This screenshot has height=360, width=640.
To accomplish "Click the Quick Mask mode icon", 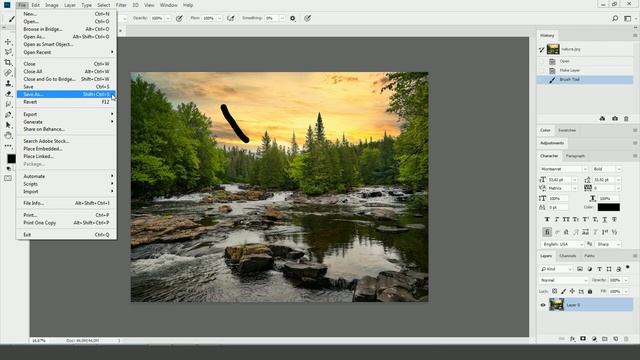I will click(x=8, y=178).
